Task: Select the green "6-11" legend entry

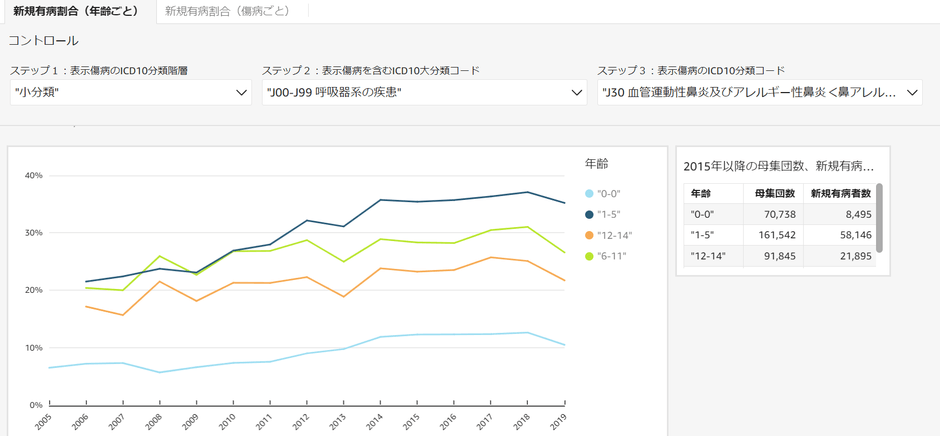Action: click(610, 257)
